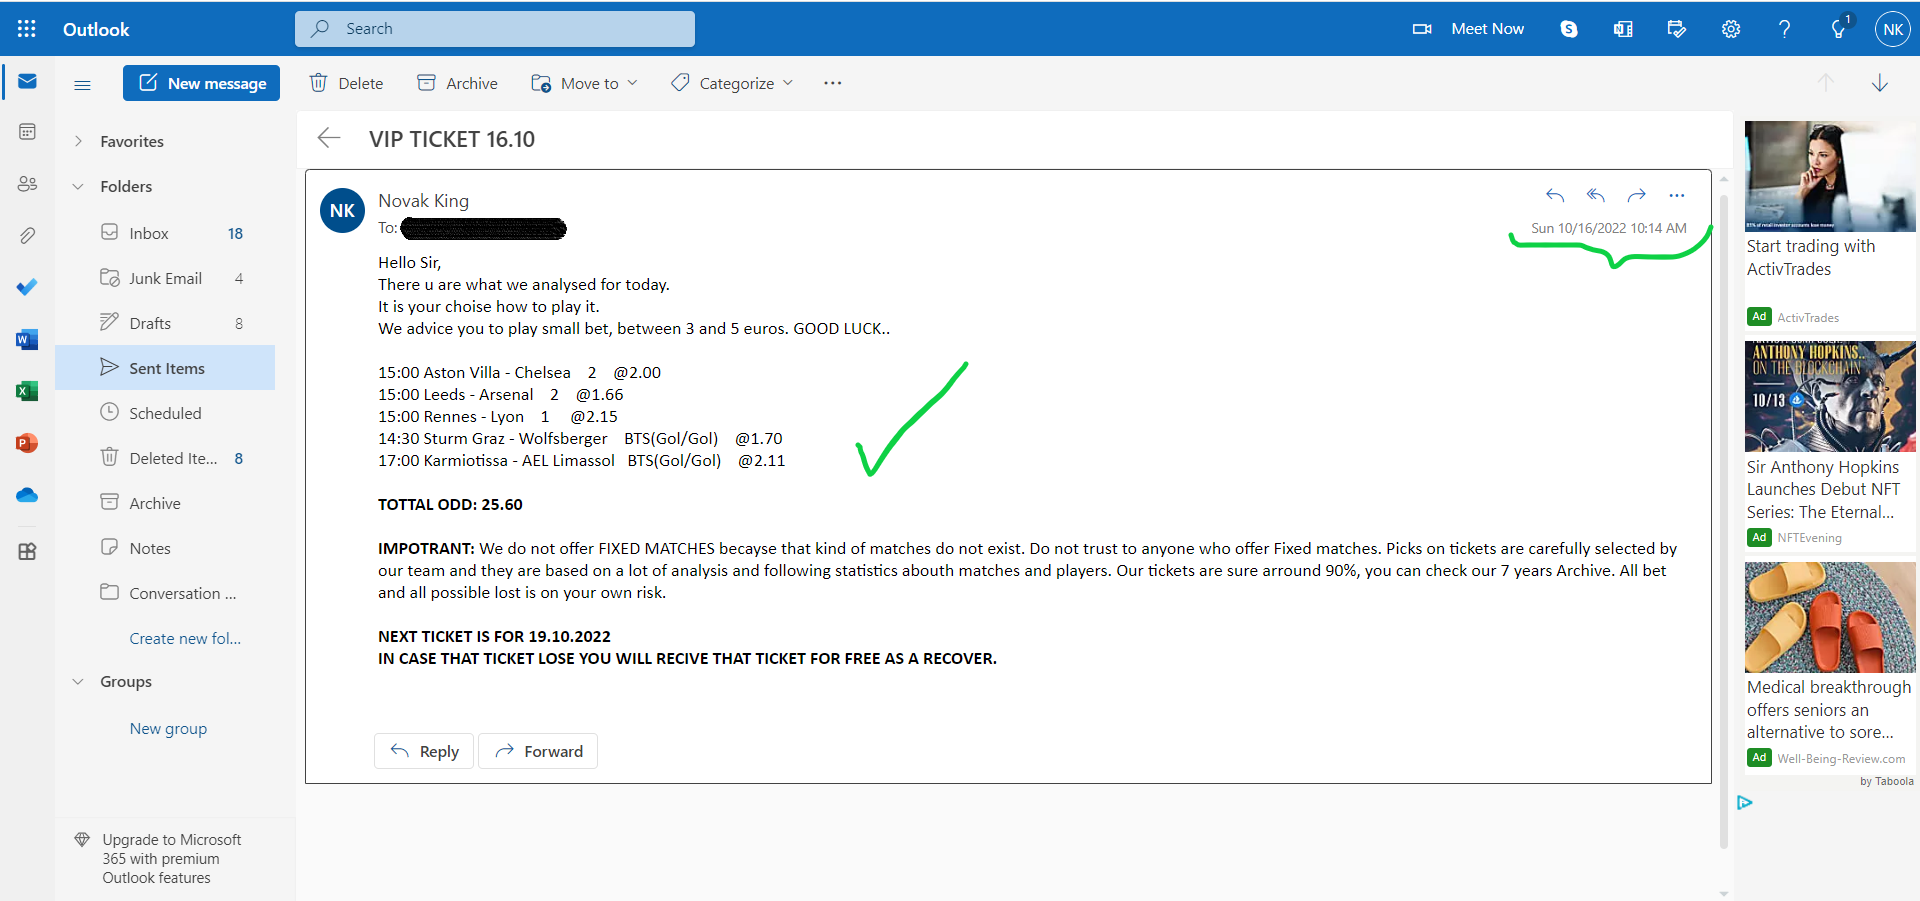Open the OneNote feed icon
The width and height of the screenshot is (1920, 901).
(x=1623, y=29)
